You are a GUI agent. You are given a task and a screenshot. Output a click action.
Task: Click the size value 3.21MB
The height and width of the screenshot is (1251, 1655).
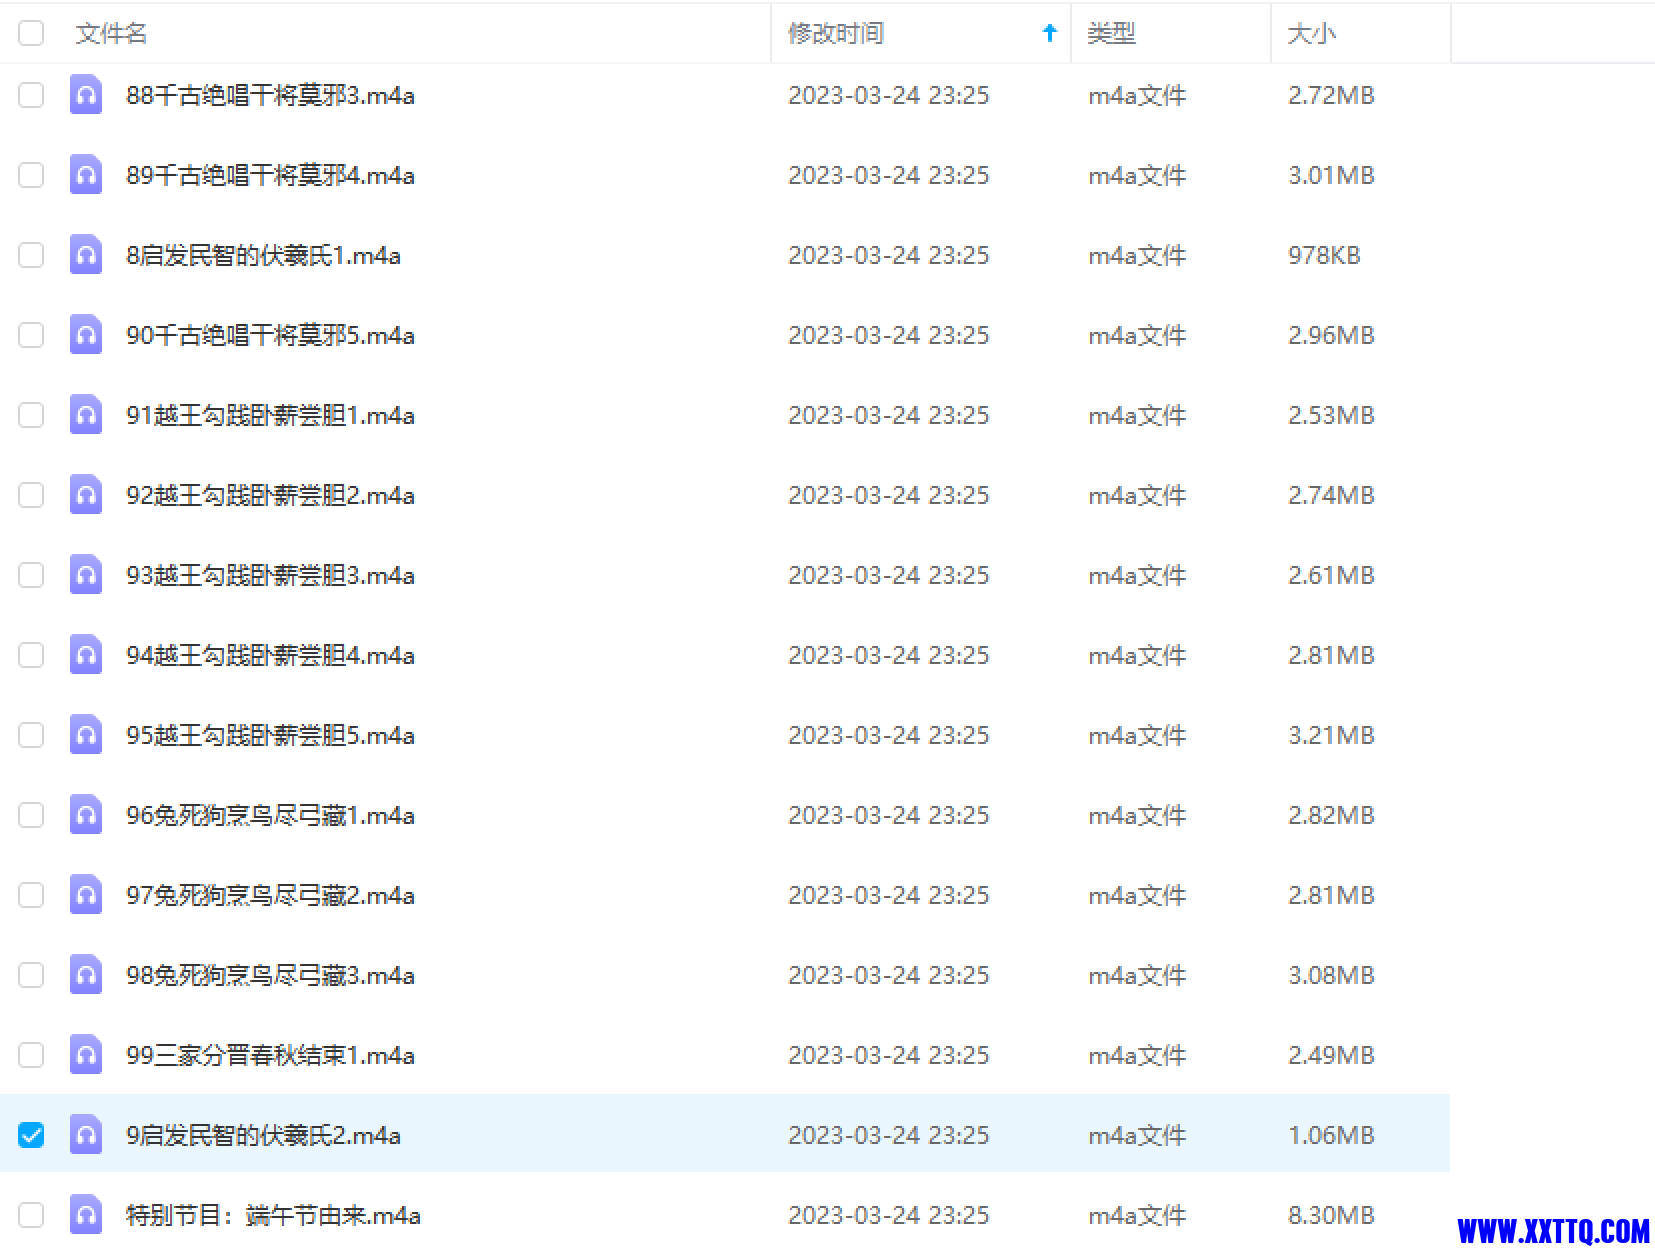point(1331,735)
